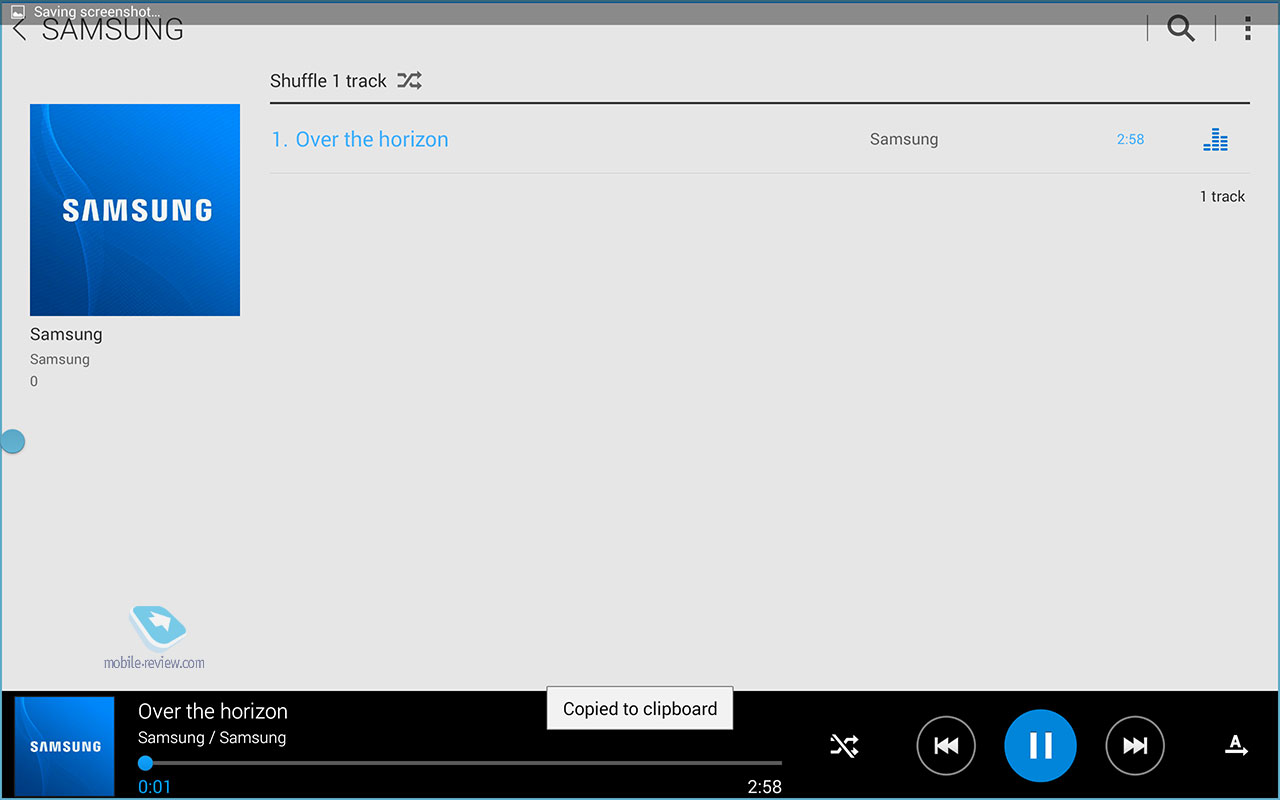The image size is (1280, 800).
Task: Click the SAMSUNG header title
Action: tap(112, 30)
